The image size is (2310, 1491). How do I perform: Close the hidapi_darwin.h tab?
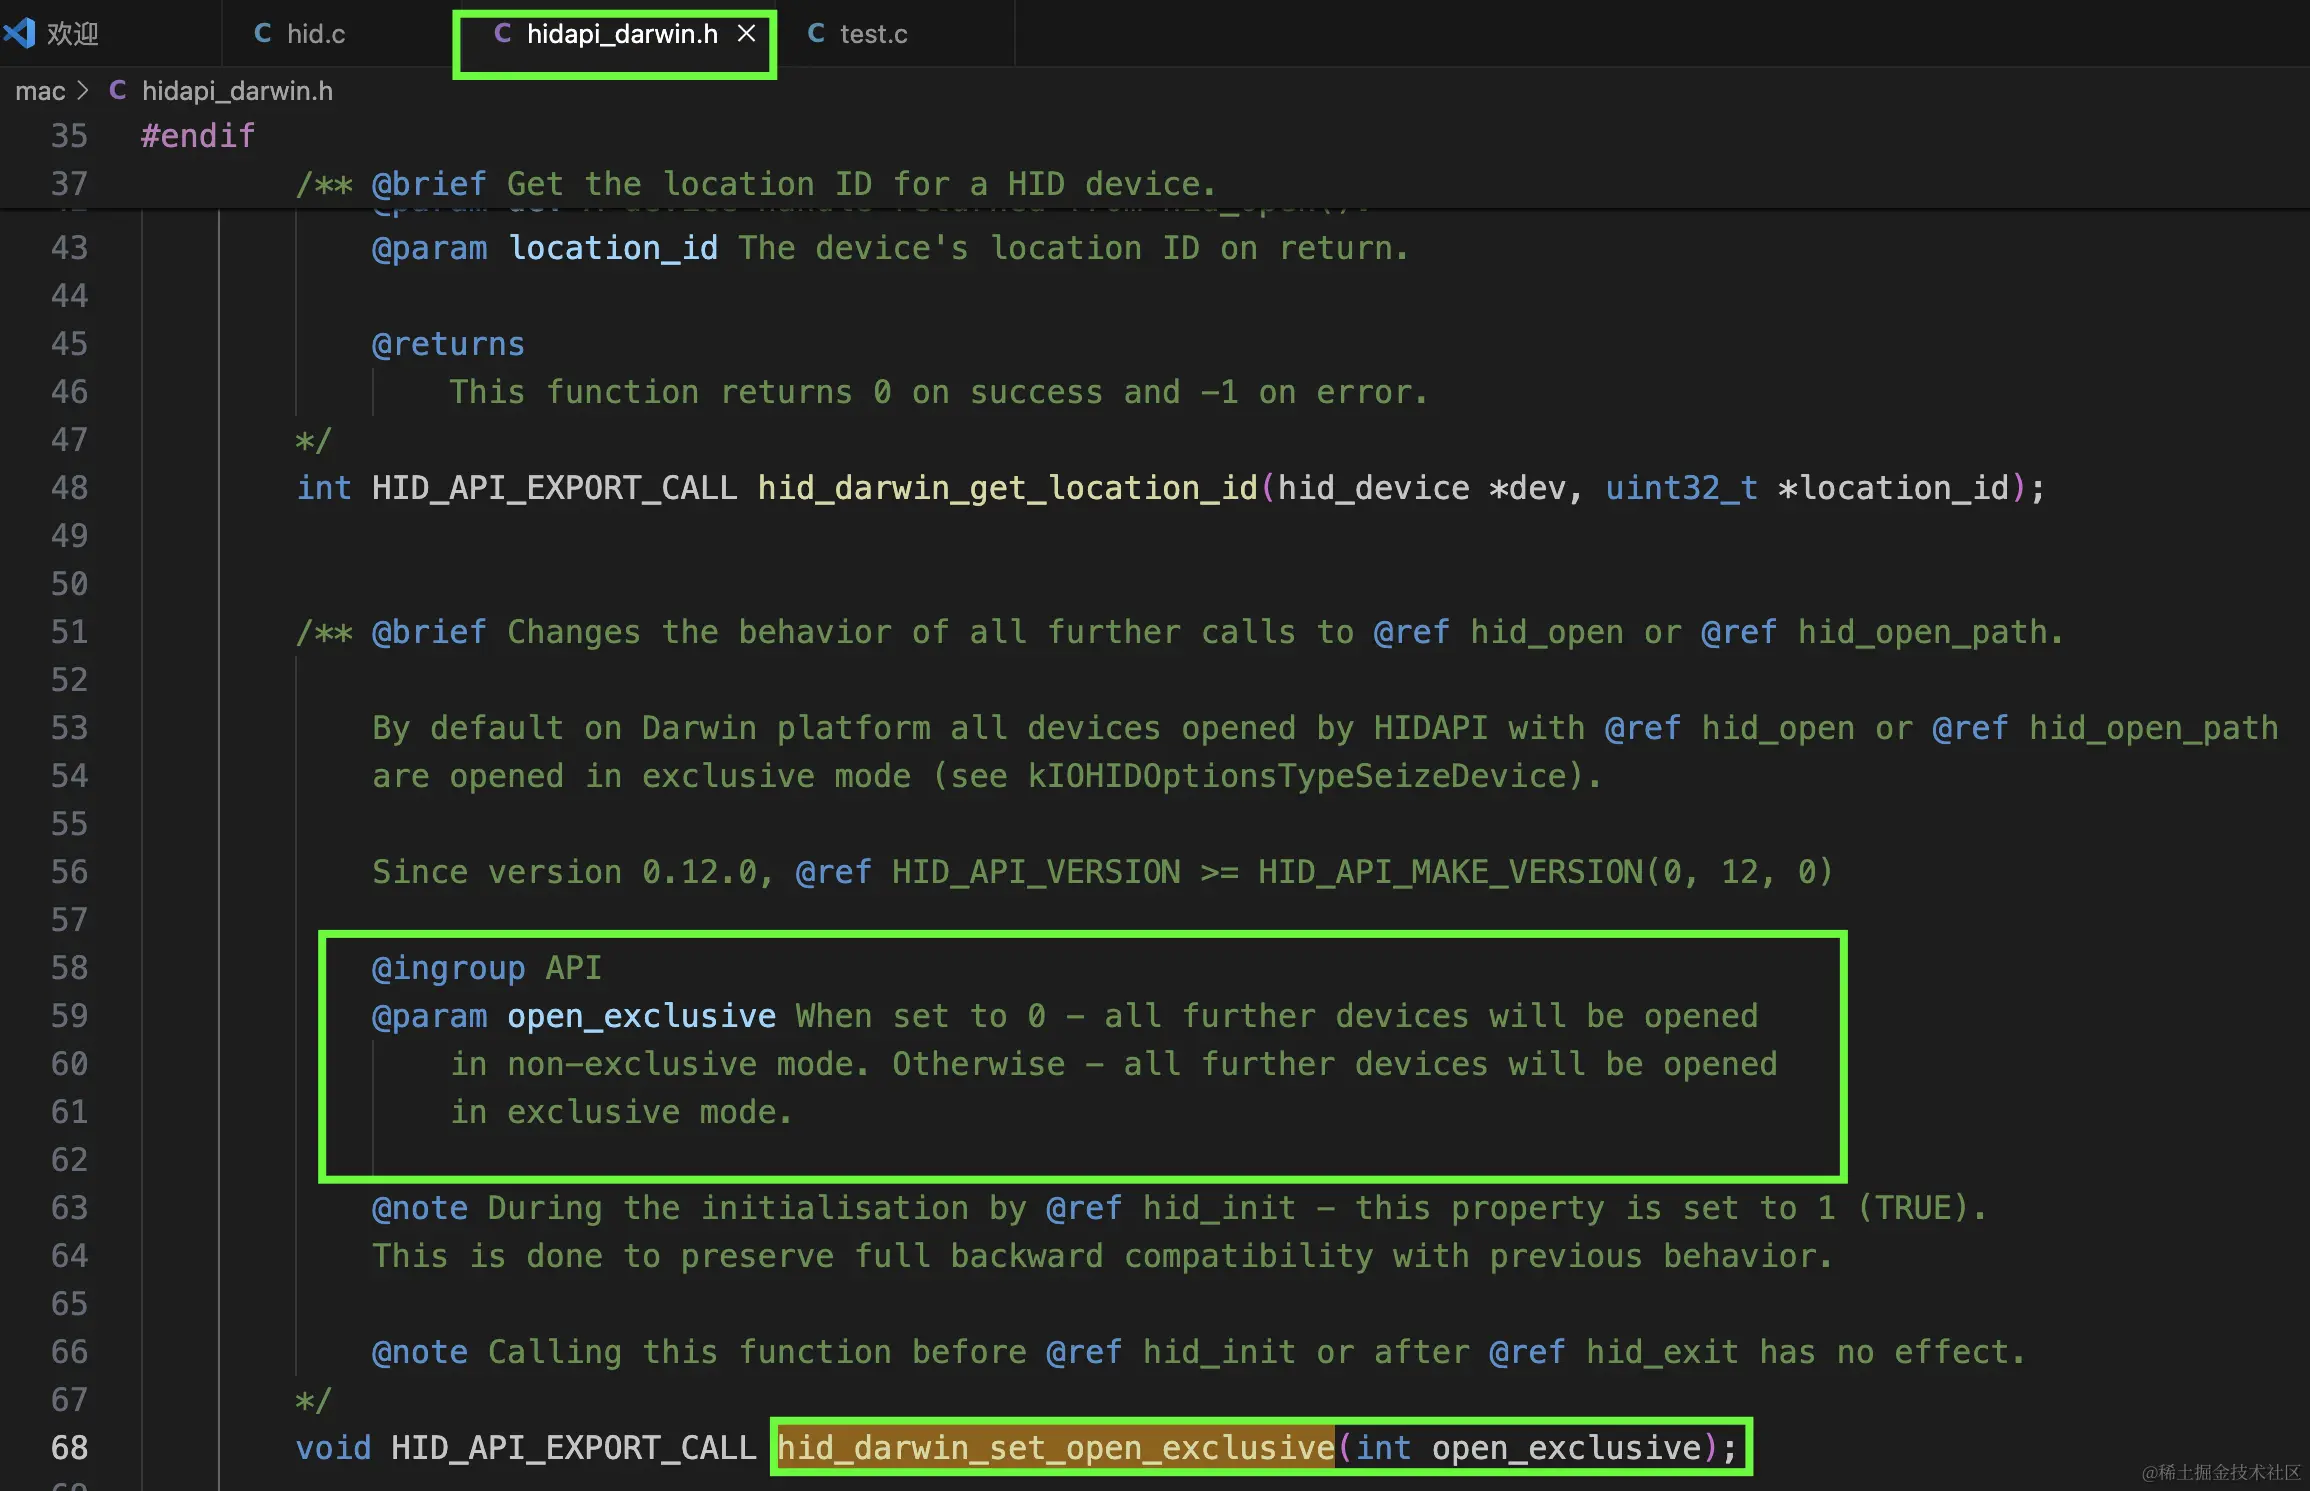pyautogui.click(x=746, y=34)
